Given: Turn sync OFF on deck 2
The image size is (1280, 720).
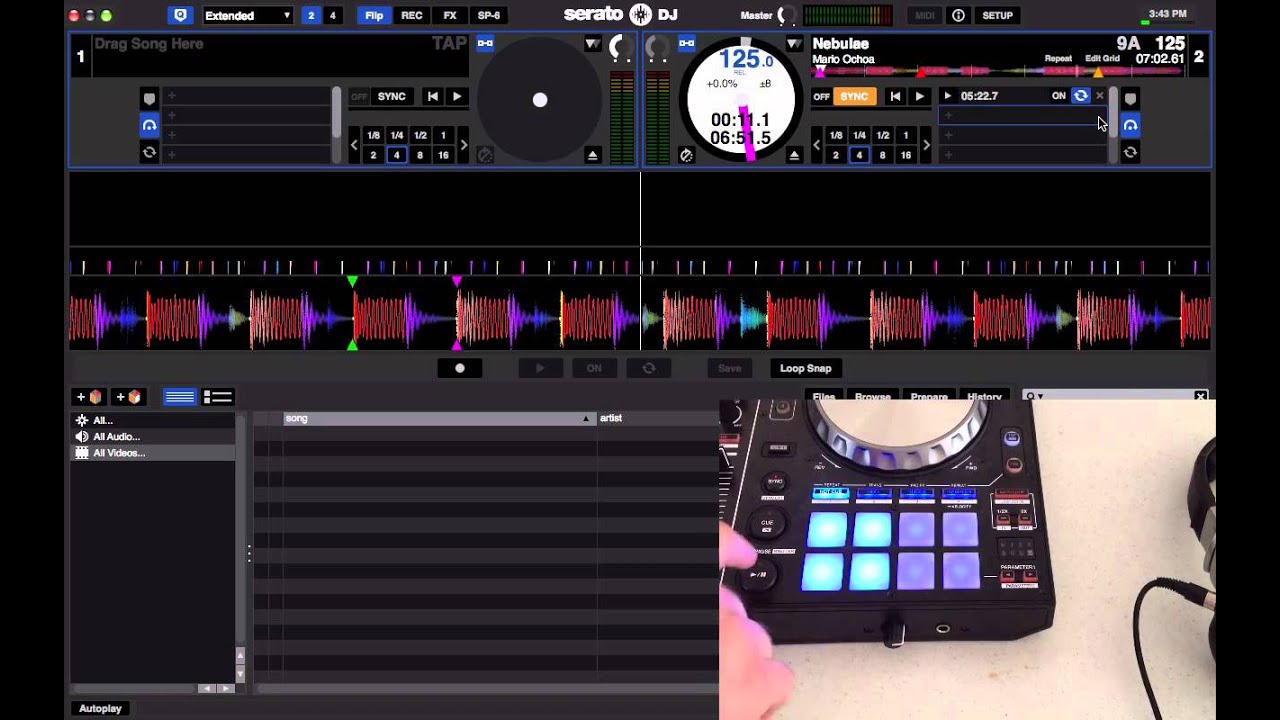Looking at the screenshot, I should 821,96.
